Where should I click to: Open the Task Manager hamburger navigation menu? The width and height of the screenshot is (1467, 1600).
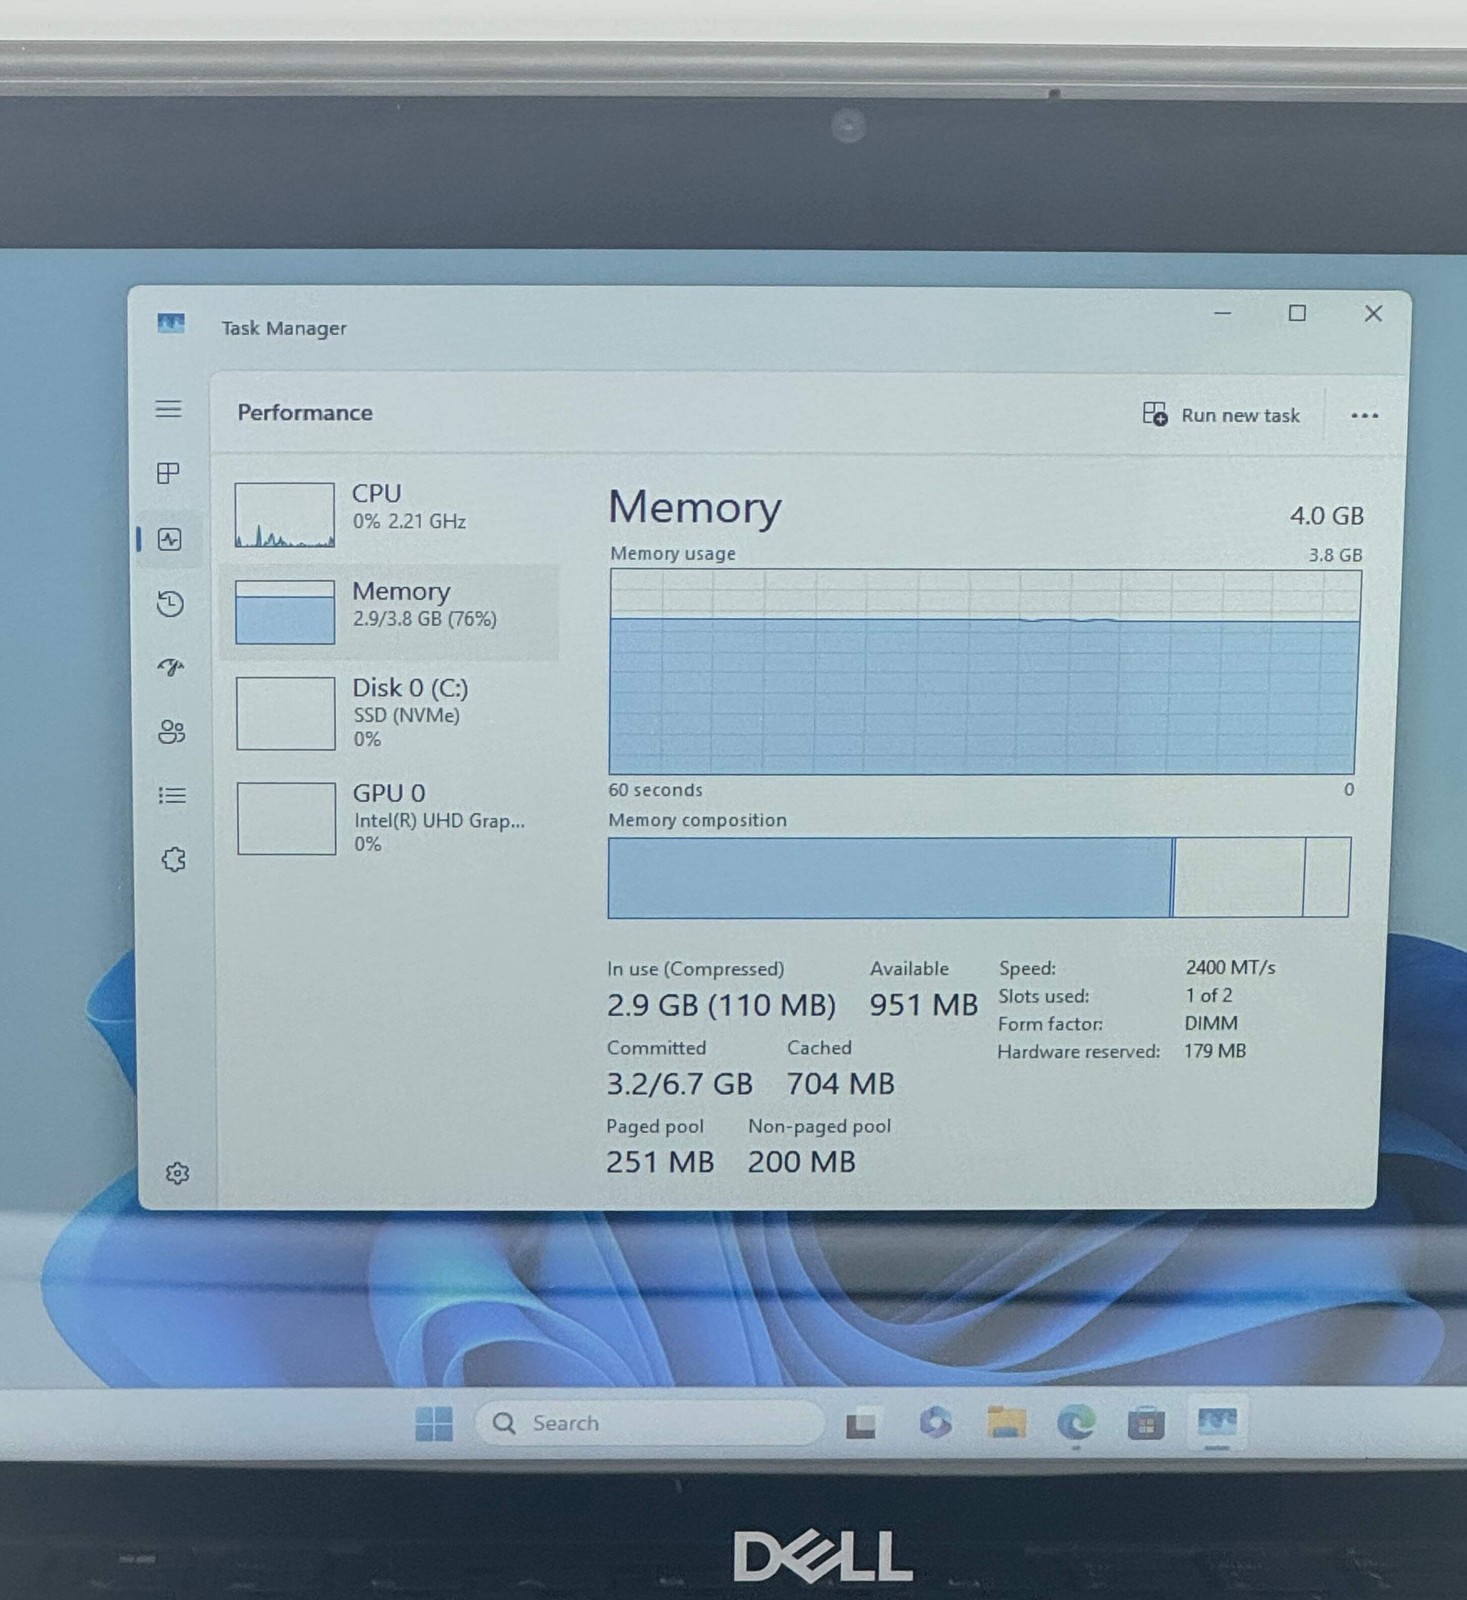pyautogui.click(x=168, y=409)
